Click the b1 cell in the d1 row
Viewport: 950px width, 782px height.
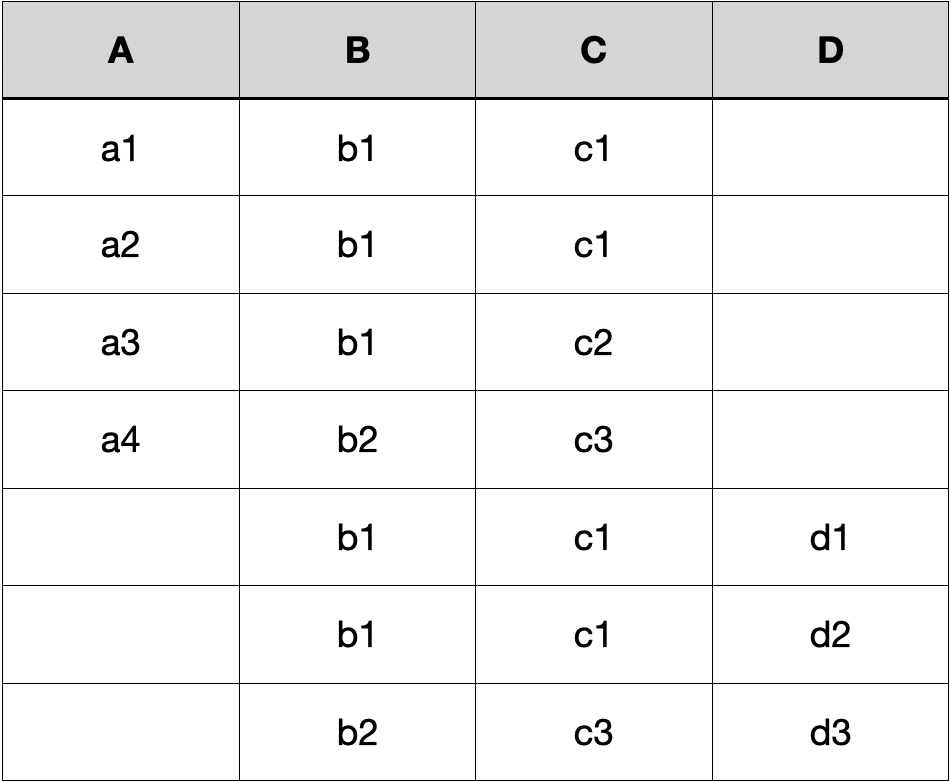[357, 538]
